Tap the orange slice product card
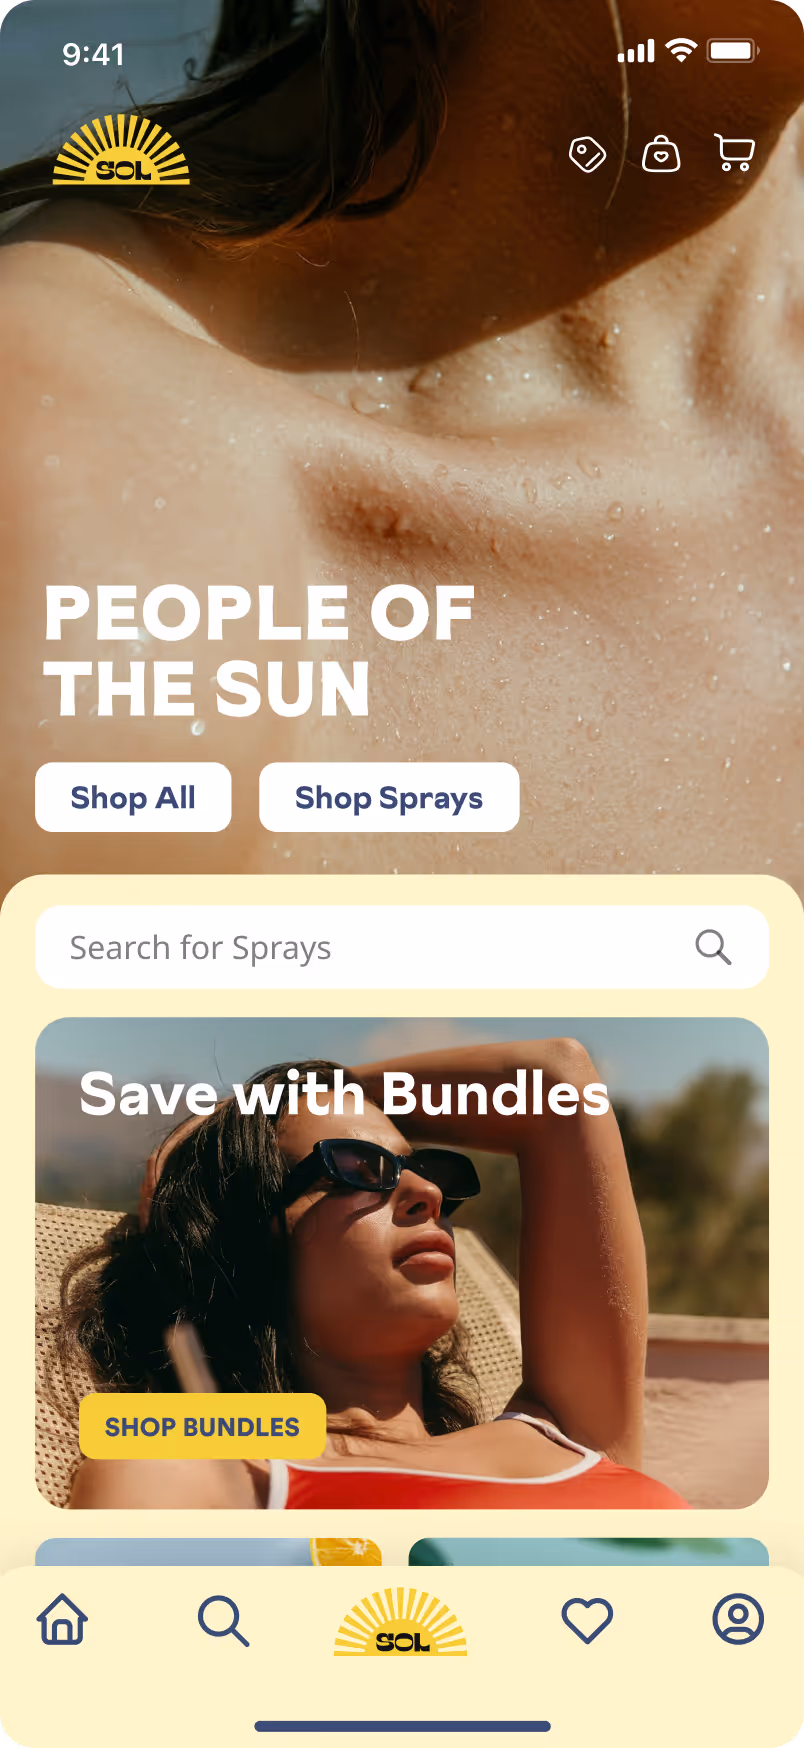The width and height of the screenshot is (804, 1748). 208,1552
